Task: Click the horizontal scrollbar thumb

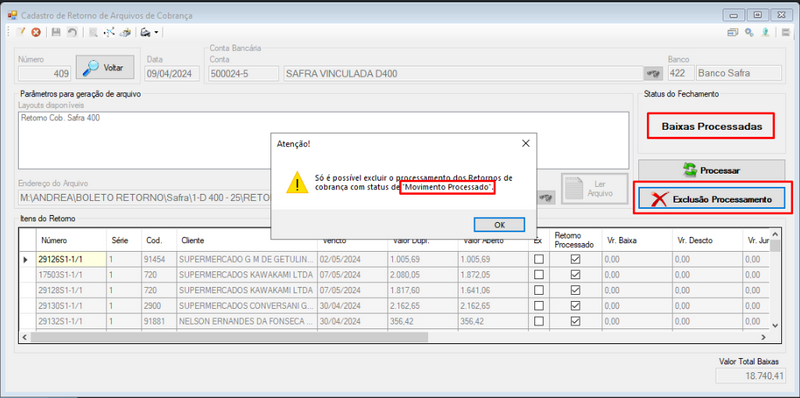Action: click(230, 337)
